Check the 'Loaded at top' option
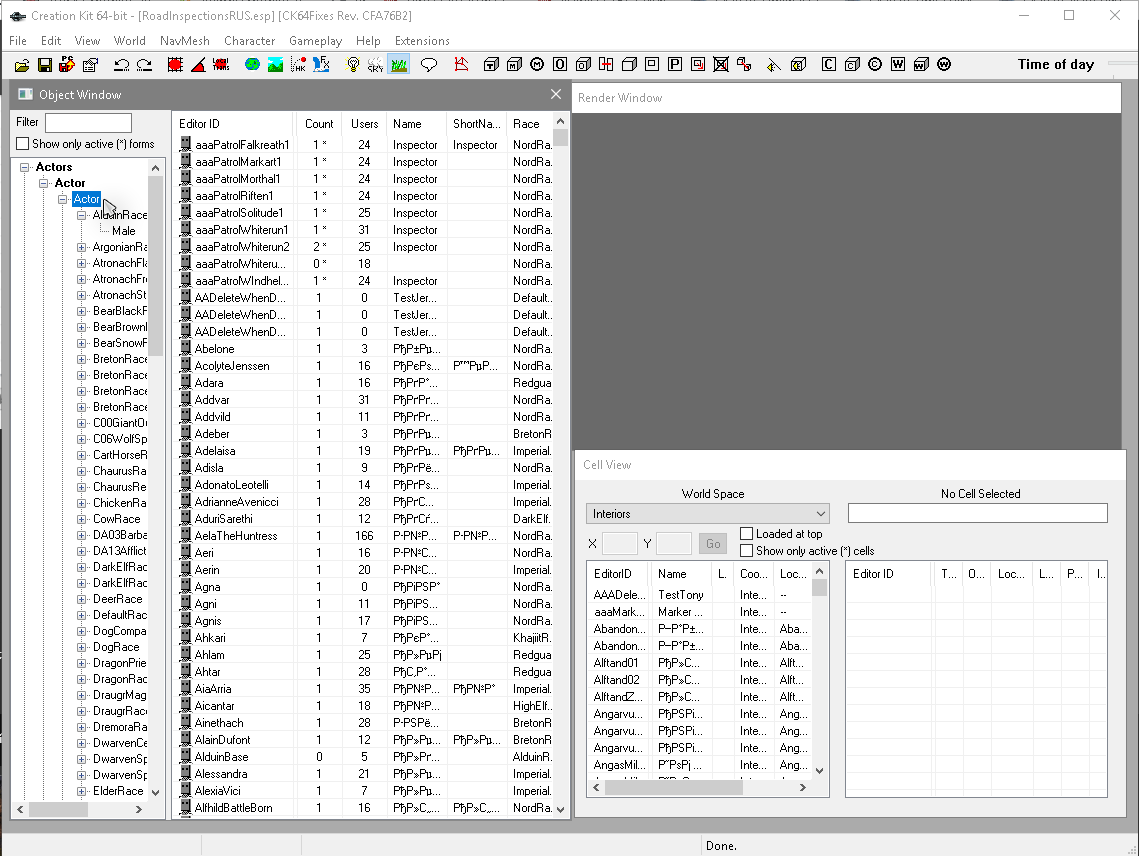The width and height of the screenshot is (1139, 856). coord(747,534)
